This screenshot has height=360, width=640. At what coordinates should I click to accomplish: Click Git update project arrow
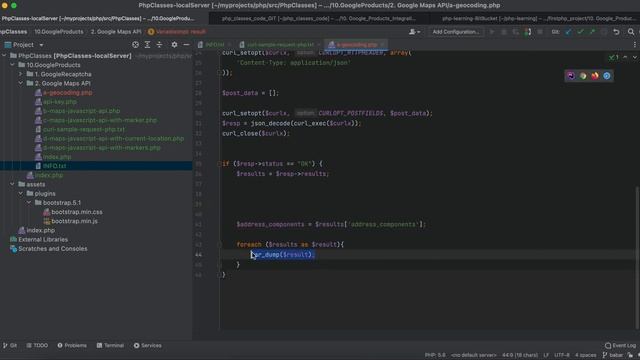coord(568,32)
